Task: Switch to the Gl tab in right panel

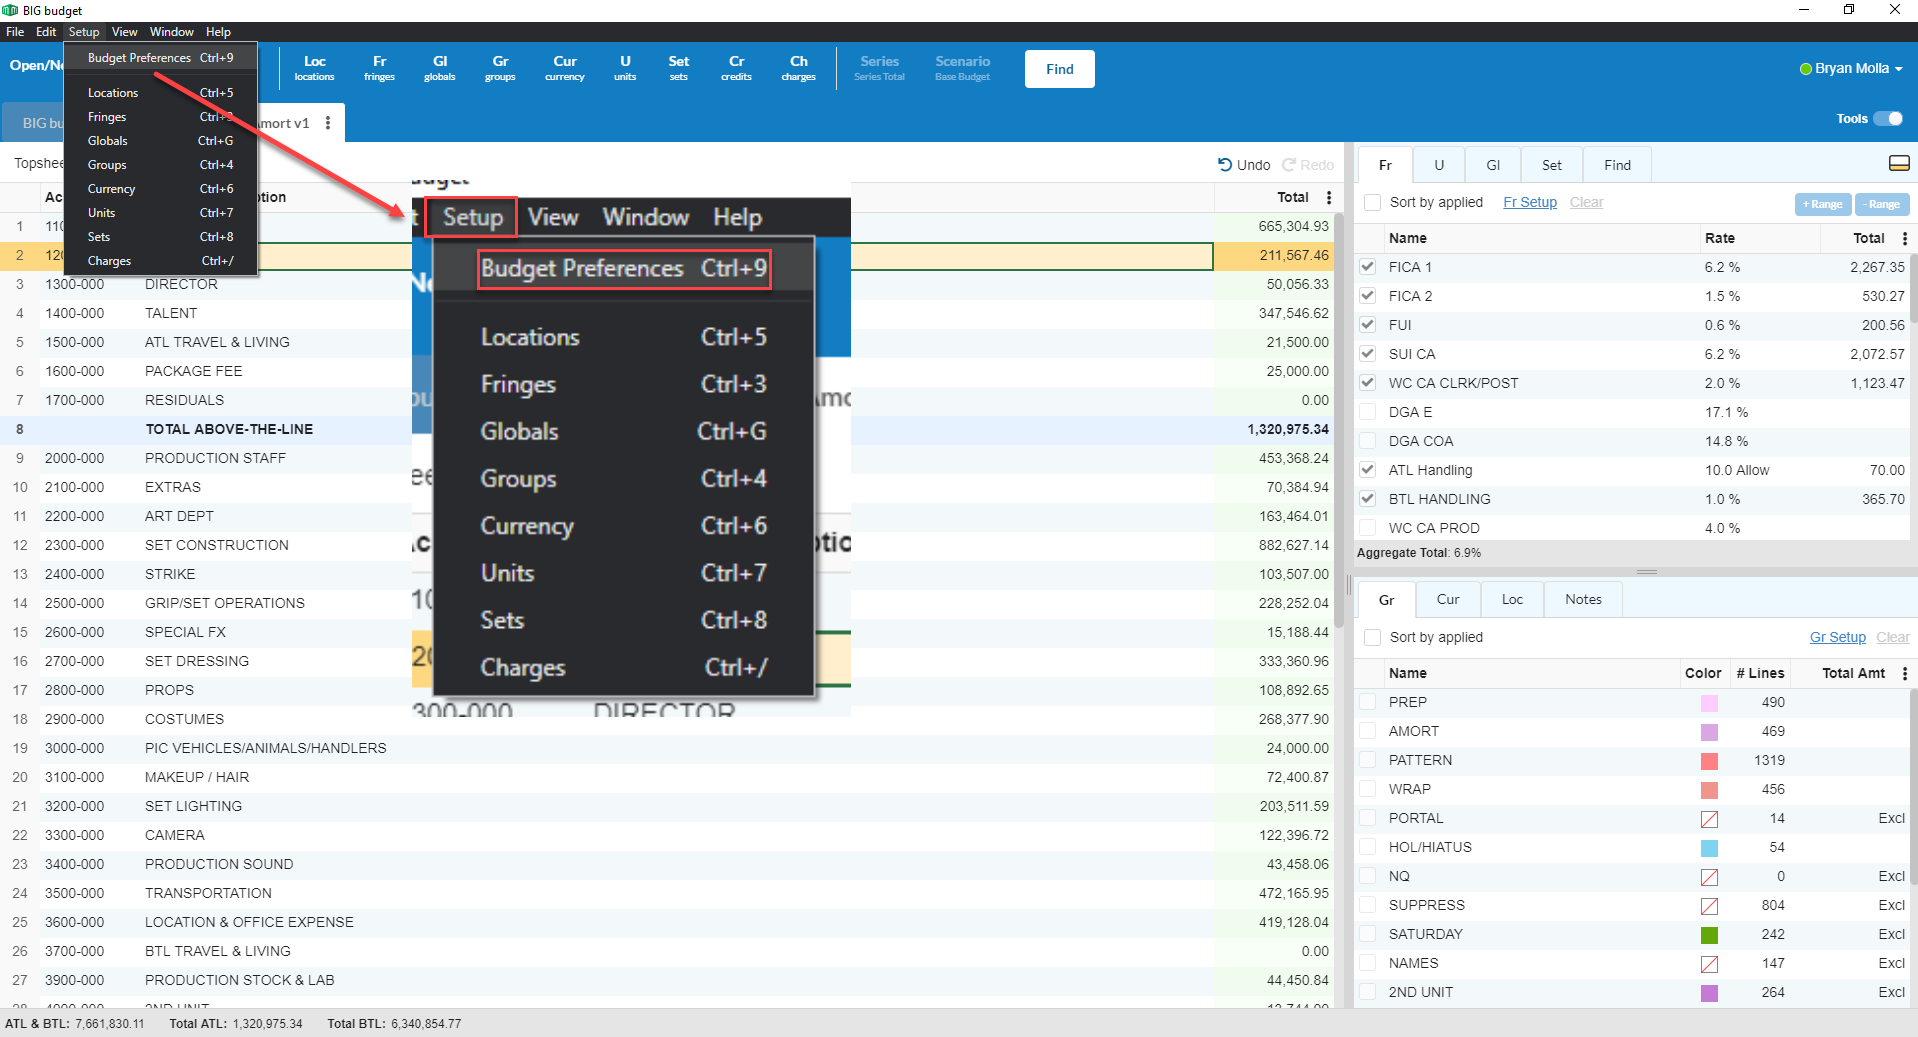Action: coord(1493,165)
